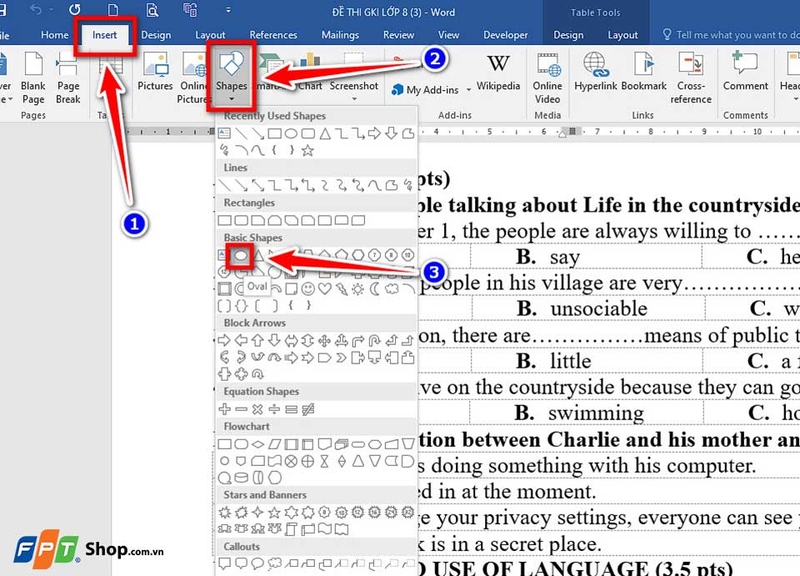Click the Hyperlink icon
The width and height of the screenshot is (800, 576).
point(595,72)
